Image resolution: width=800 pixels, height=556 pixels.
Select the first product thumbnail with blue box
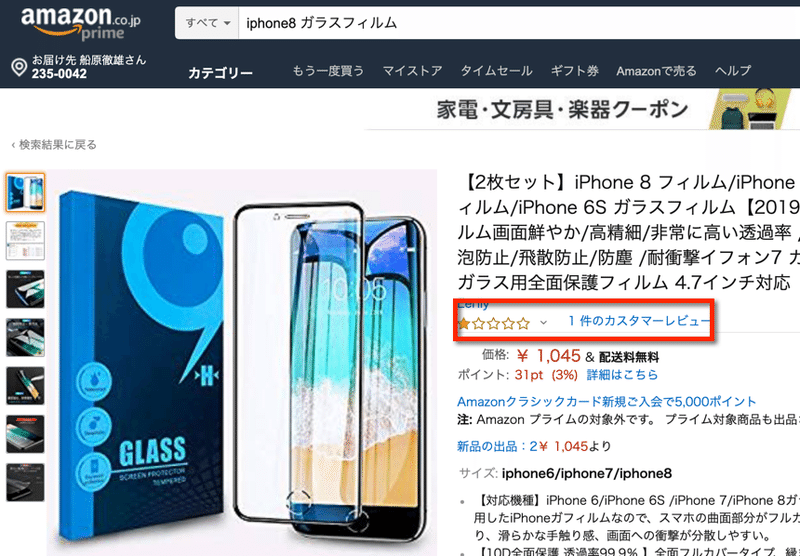(25, 192)
